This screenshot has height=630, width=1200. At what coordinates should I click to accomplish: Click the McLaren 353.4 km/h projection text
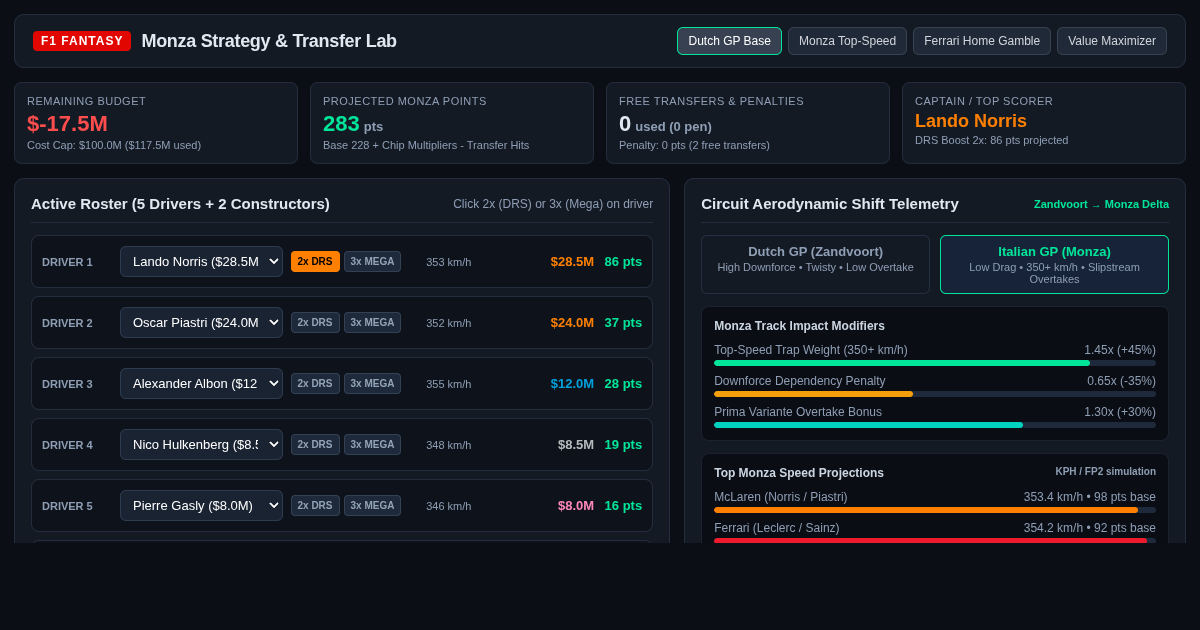(x=1089, y=497)
